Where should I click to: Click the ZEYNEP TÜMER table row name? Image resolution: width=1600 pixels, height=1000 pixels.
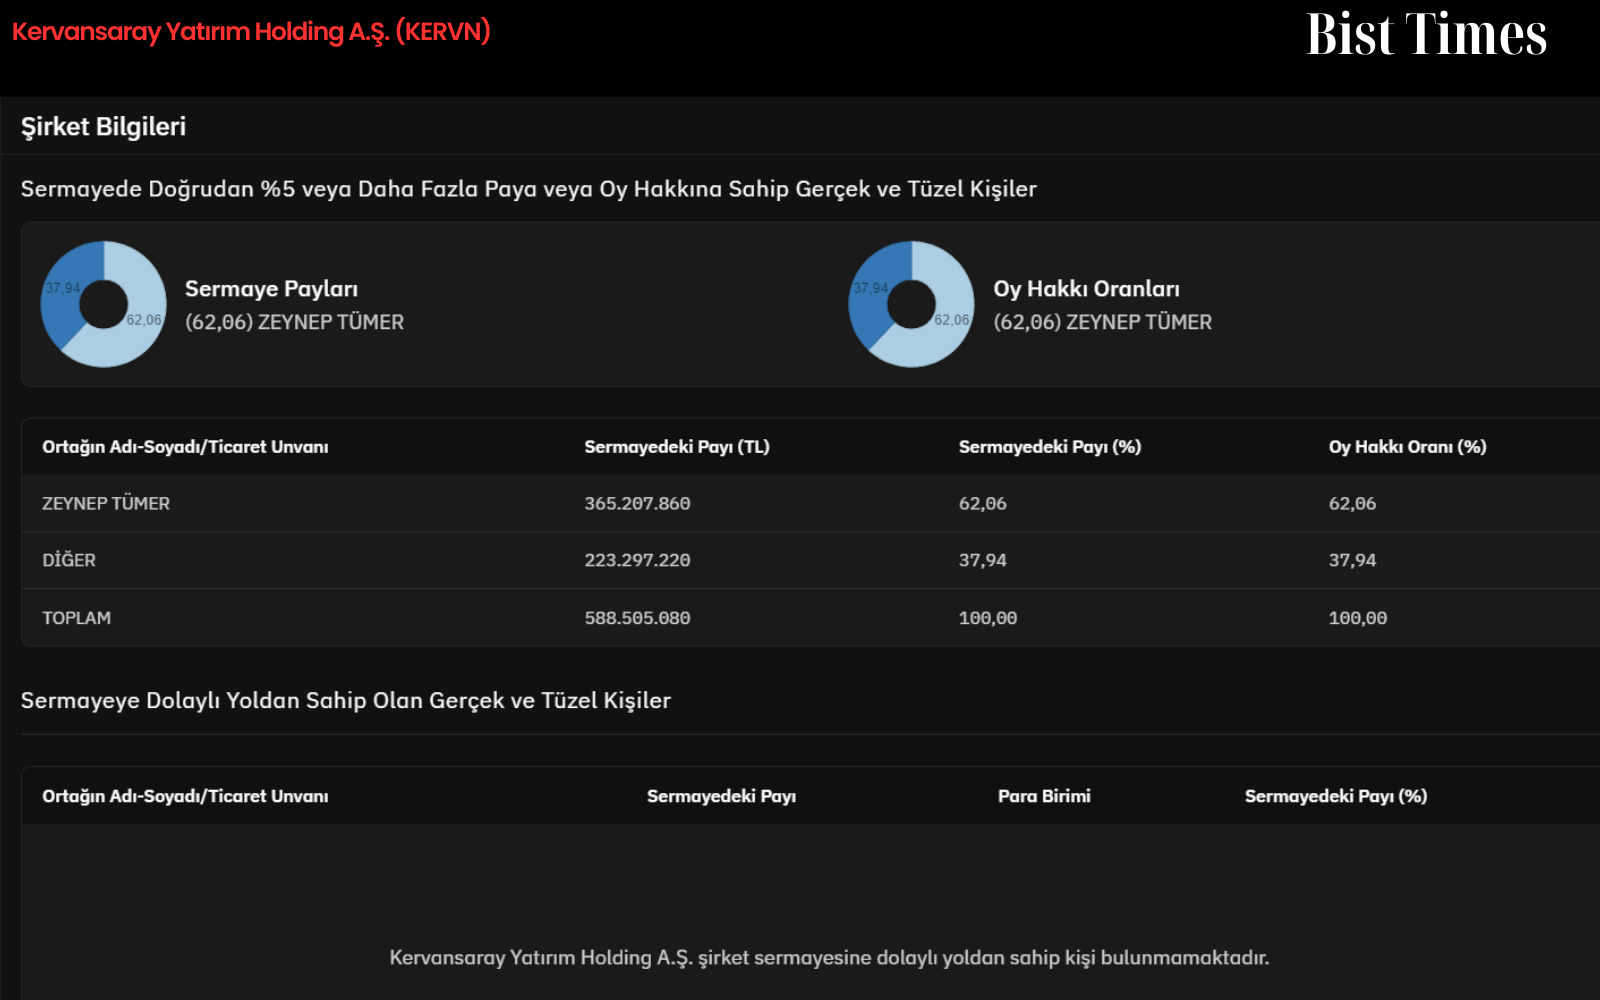(106, 504)
